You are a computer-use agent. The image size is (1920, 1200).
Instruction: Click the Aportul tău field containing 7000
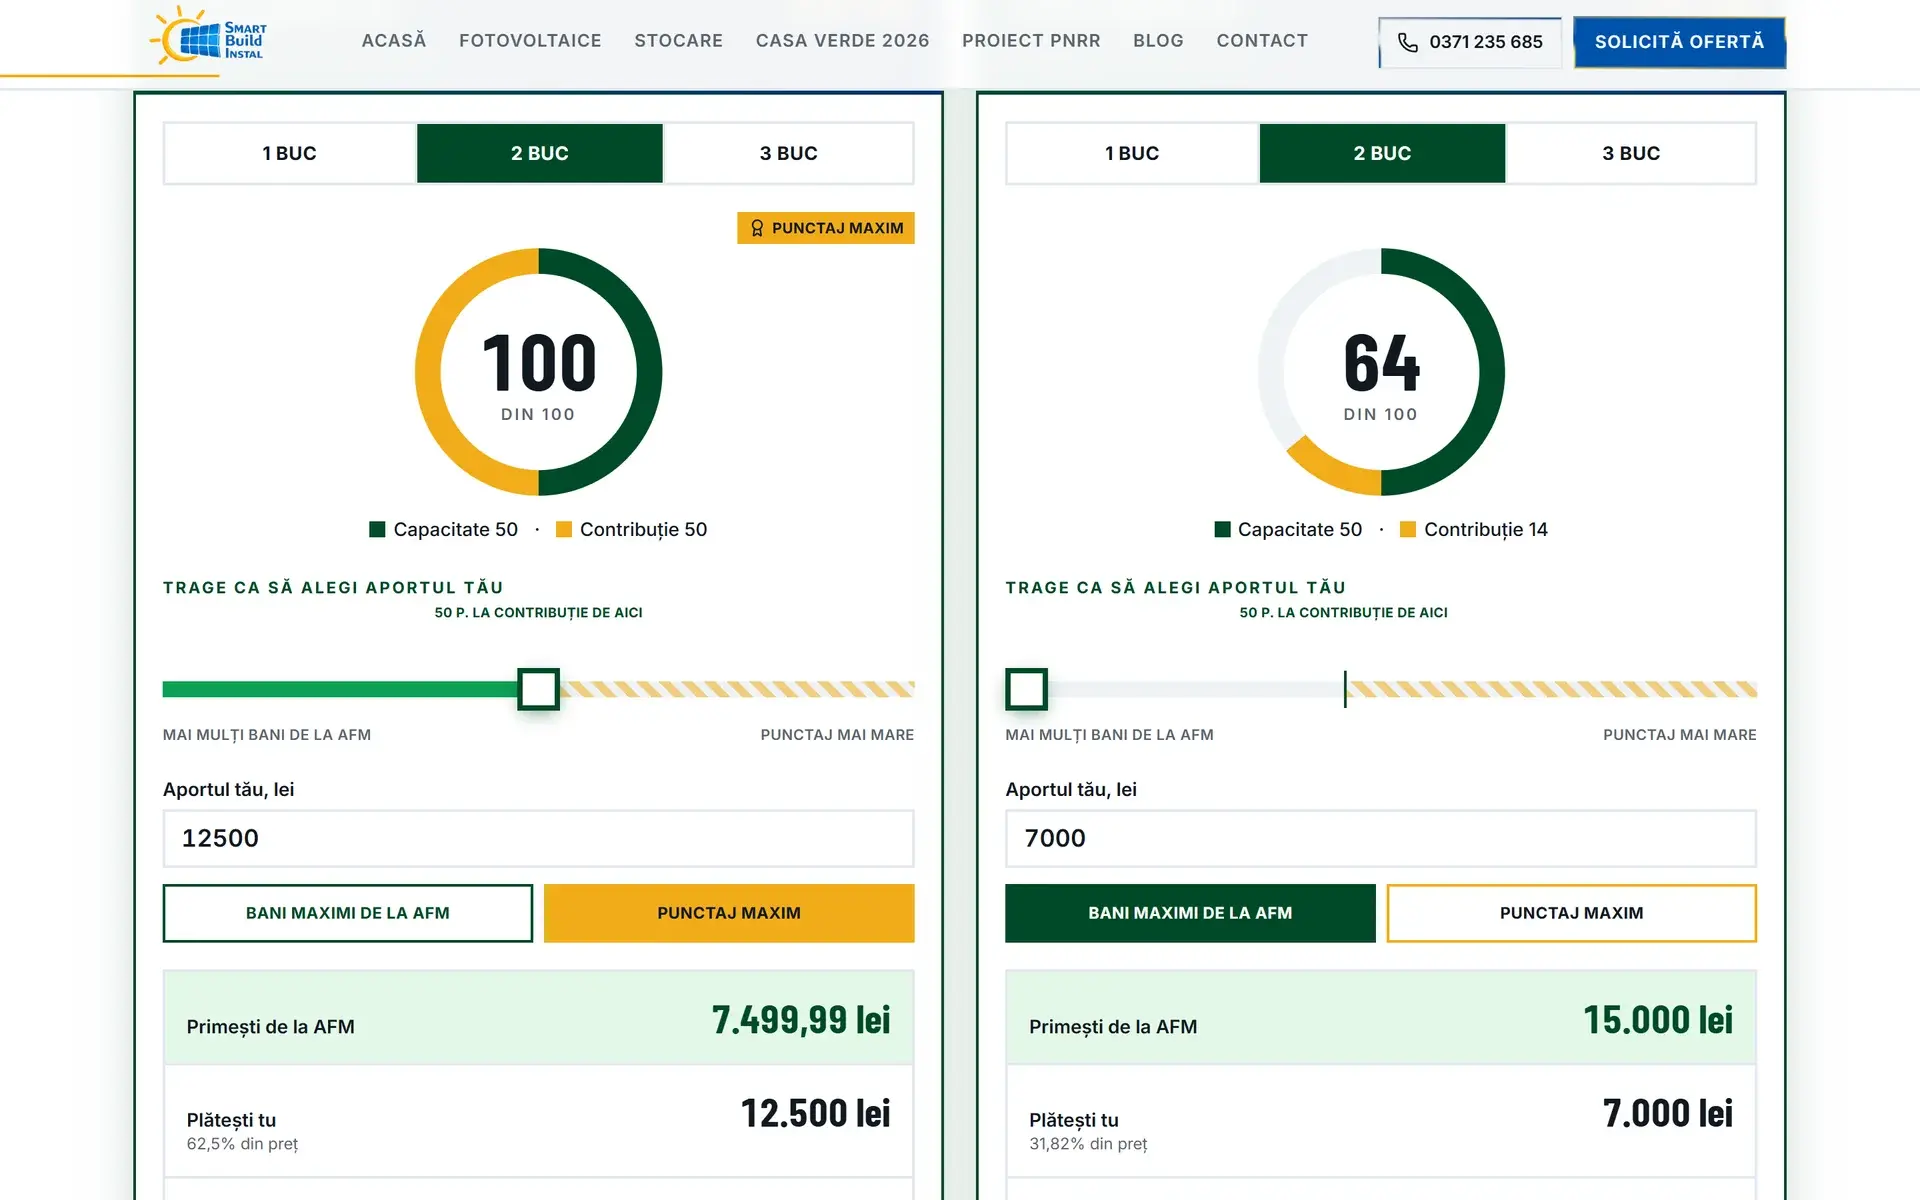[1381, 838]
